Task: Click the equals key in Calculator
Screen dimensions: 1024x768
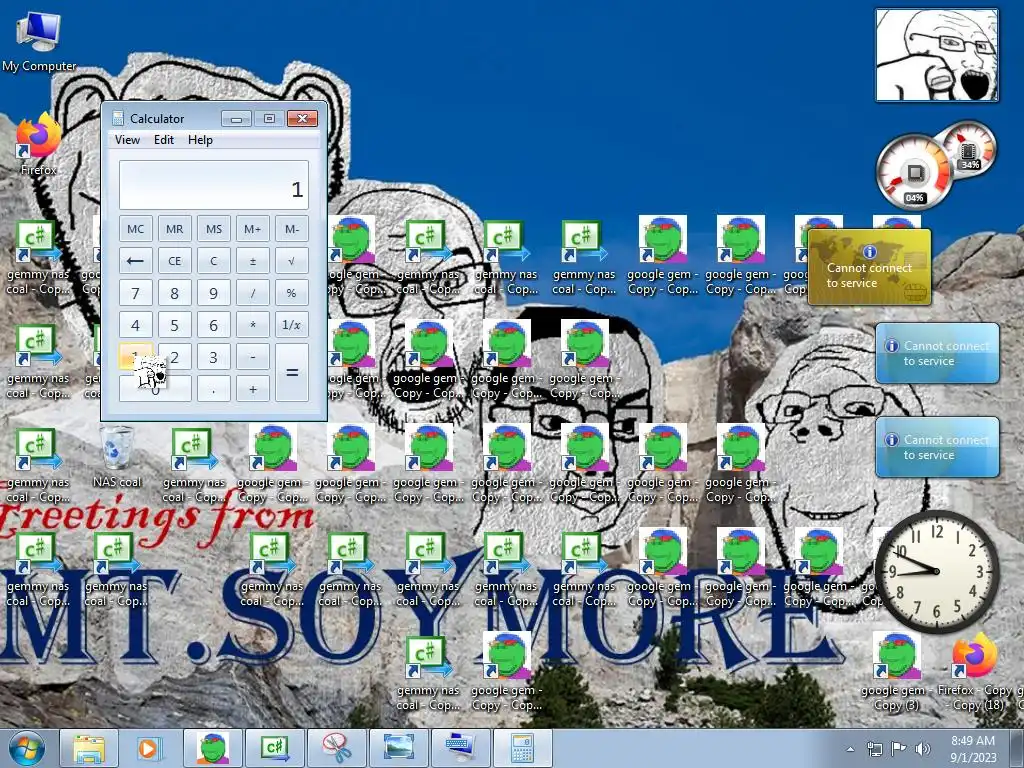Action: [291, 372]
